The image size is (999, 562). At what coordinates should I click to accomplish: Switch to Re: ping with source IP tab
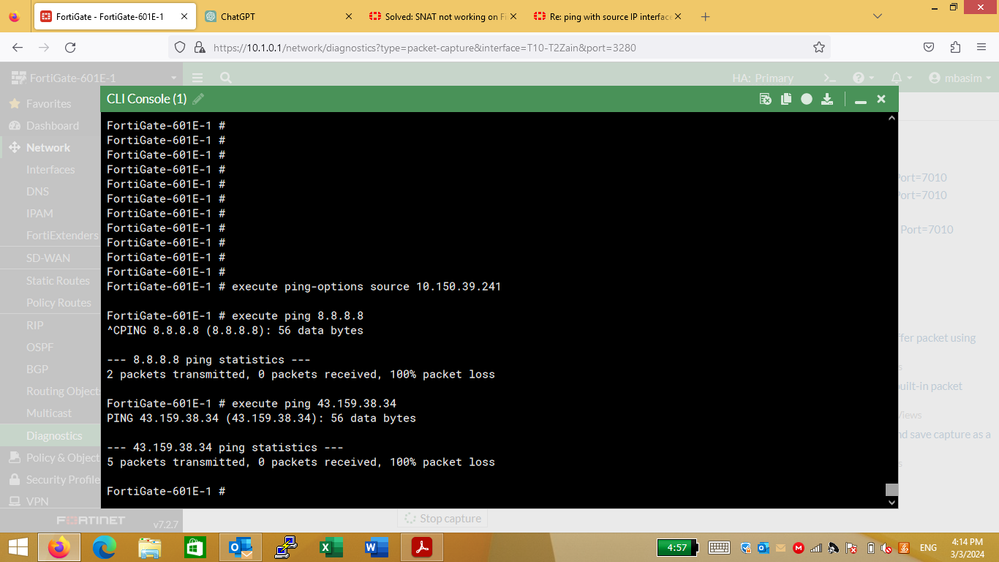pyautogui.click(x=608, y=17)
